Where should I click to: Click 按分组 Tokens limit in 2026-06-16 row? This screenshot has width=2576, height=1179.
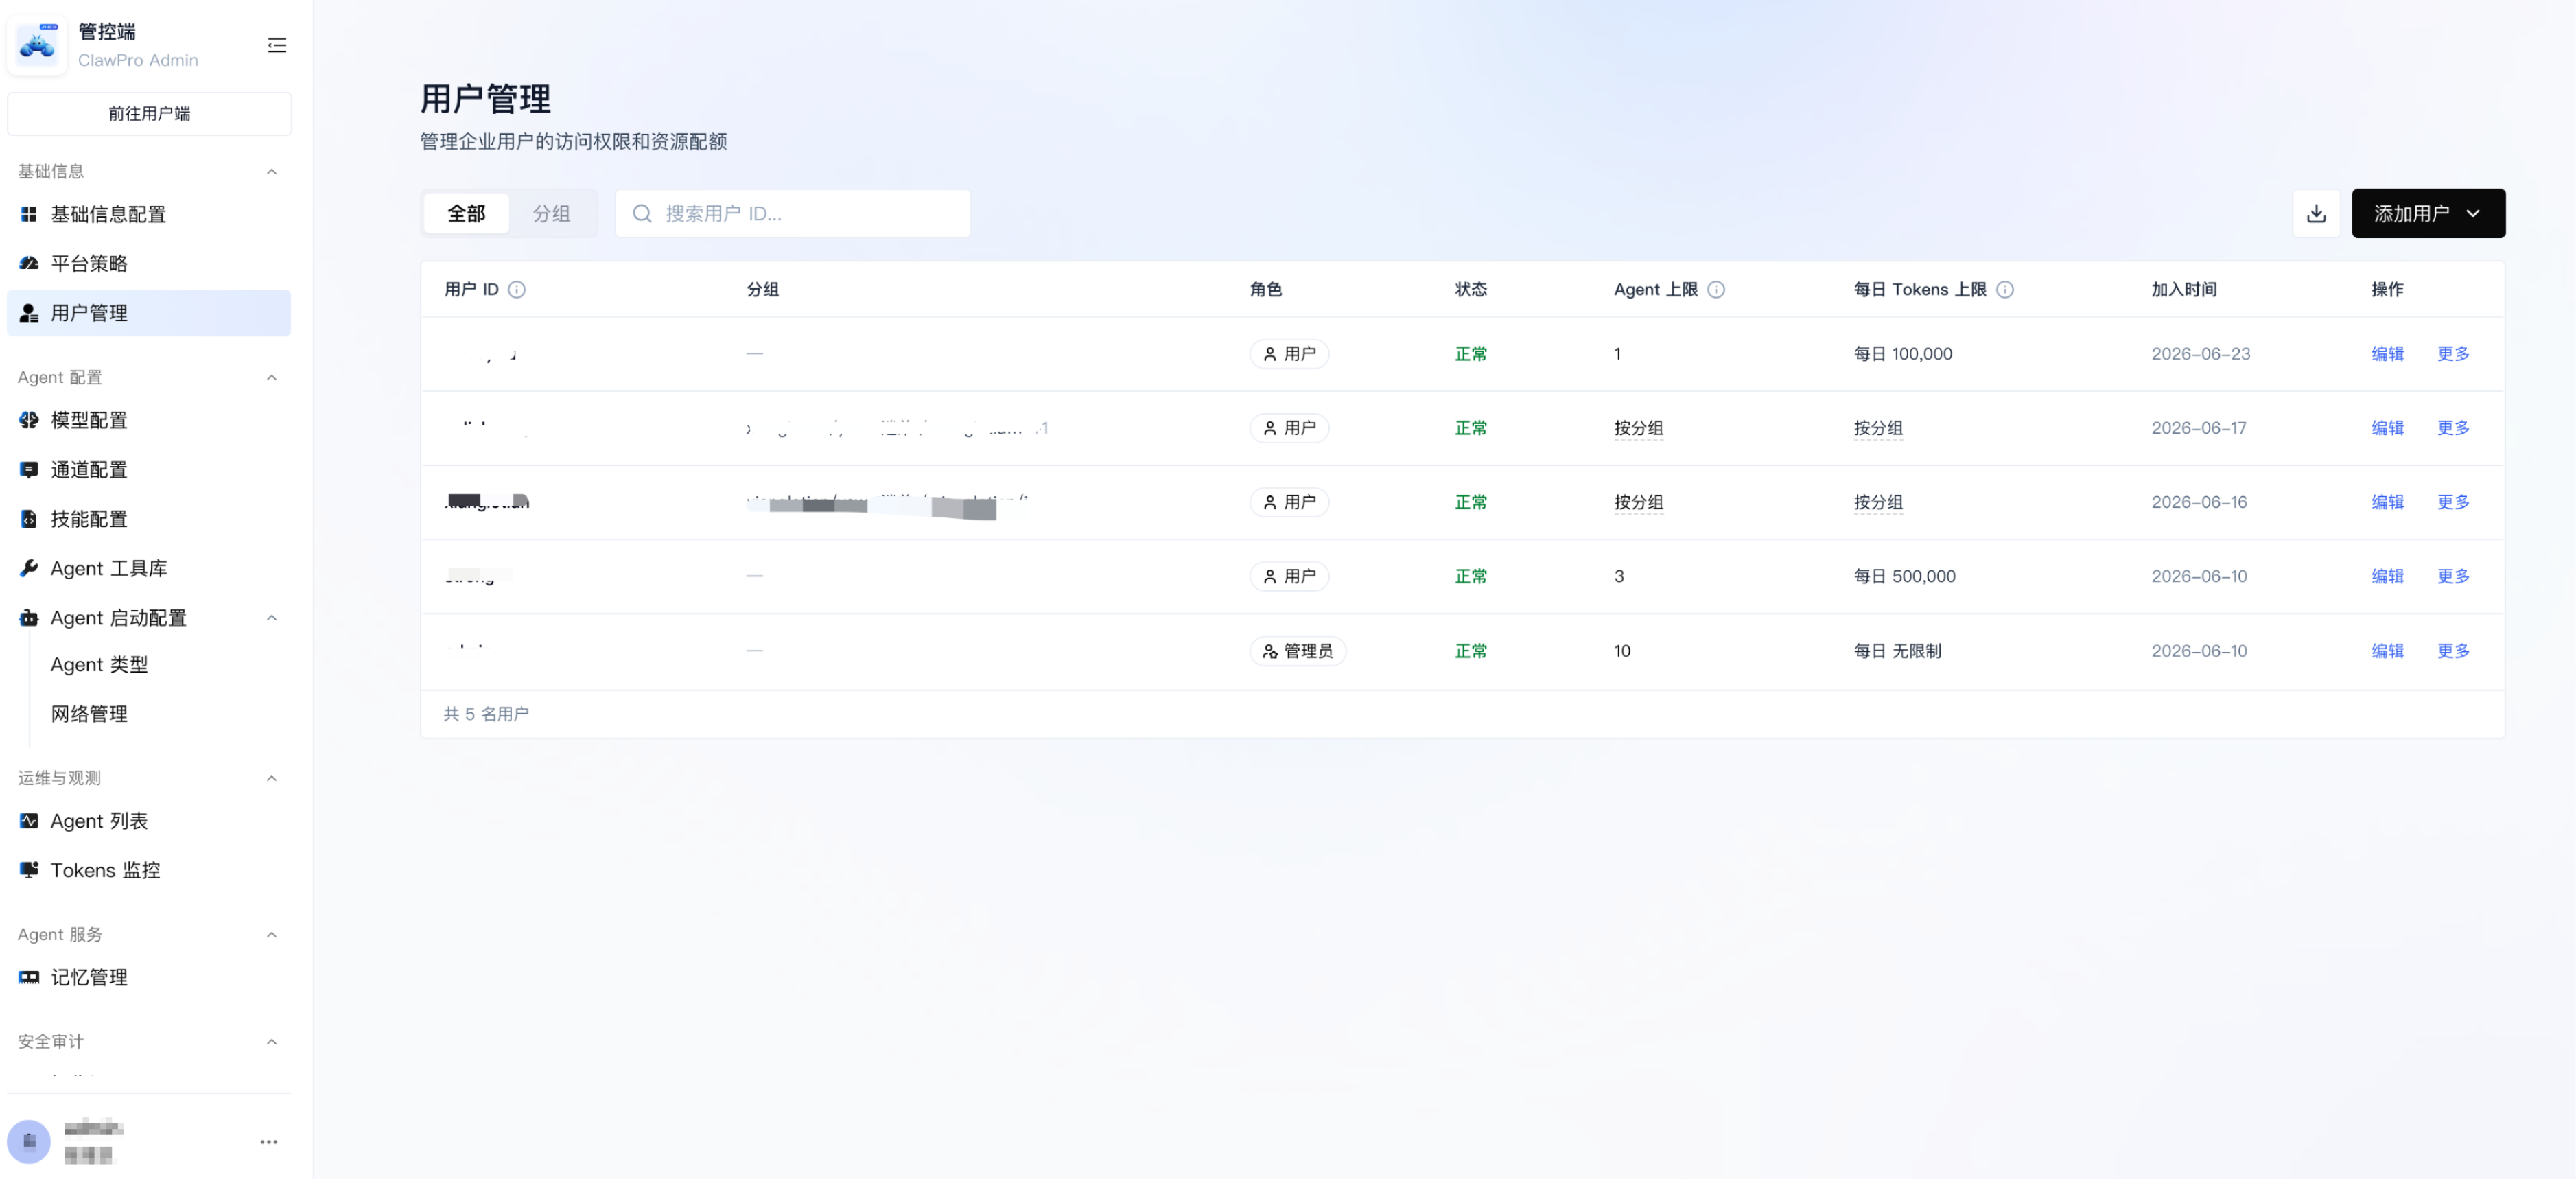pos(1878,502)
